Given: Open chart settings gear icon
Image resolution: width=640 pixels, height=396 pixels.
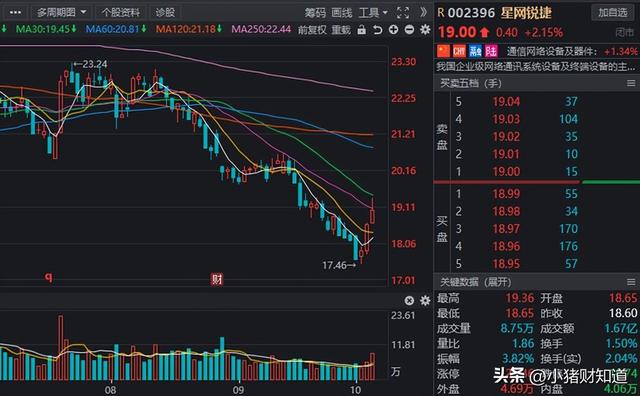Looking at the screenshot, I should pos(425,29).
